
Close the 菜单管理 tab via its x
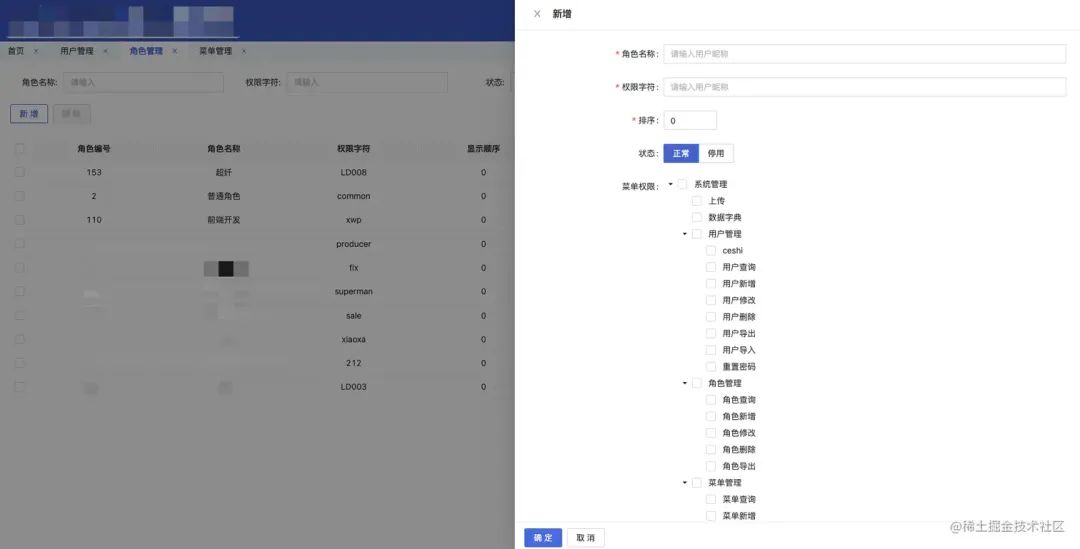pos(244,51)
